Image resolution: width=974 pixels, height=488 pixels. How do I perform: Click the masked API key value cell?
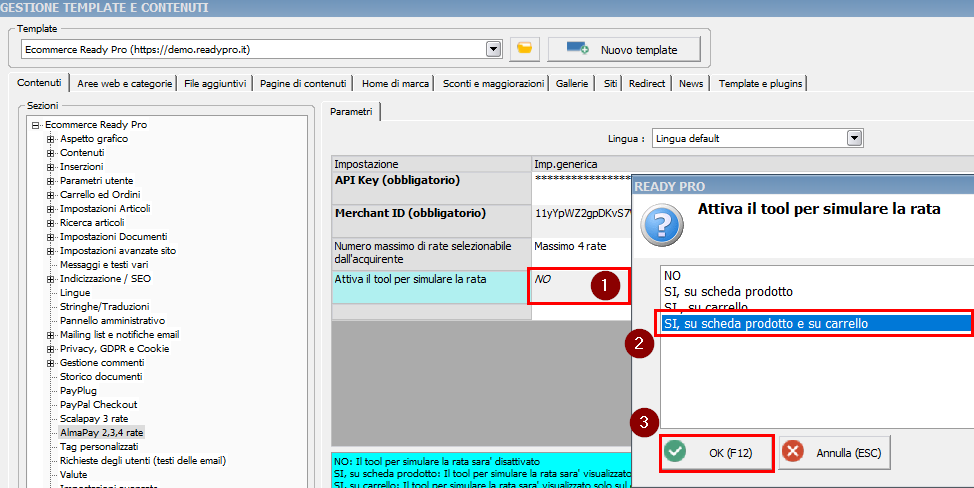click(x=581, y=188)
